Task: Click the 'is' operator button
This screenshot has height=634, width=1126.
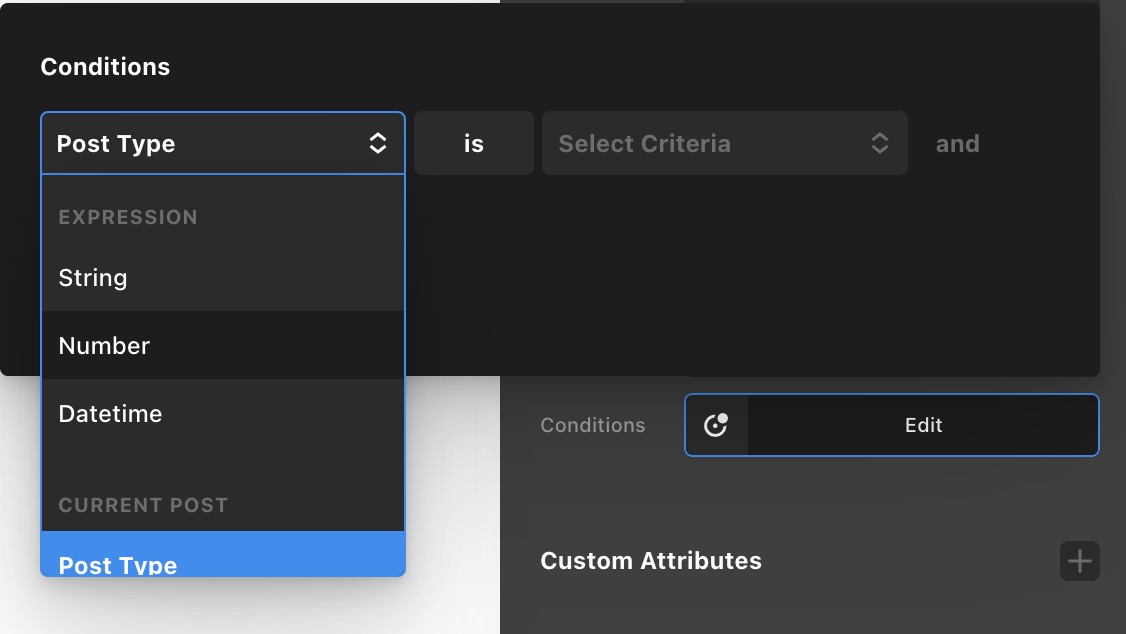Action: pos(474,143)
